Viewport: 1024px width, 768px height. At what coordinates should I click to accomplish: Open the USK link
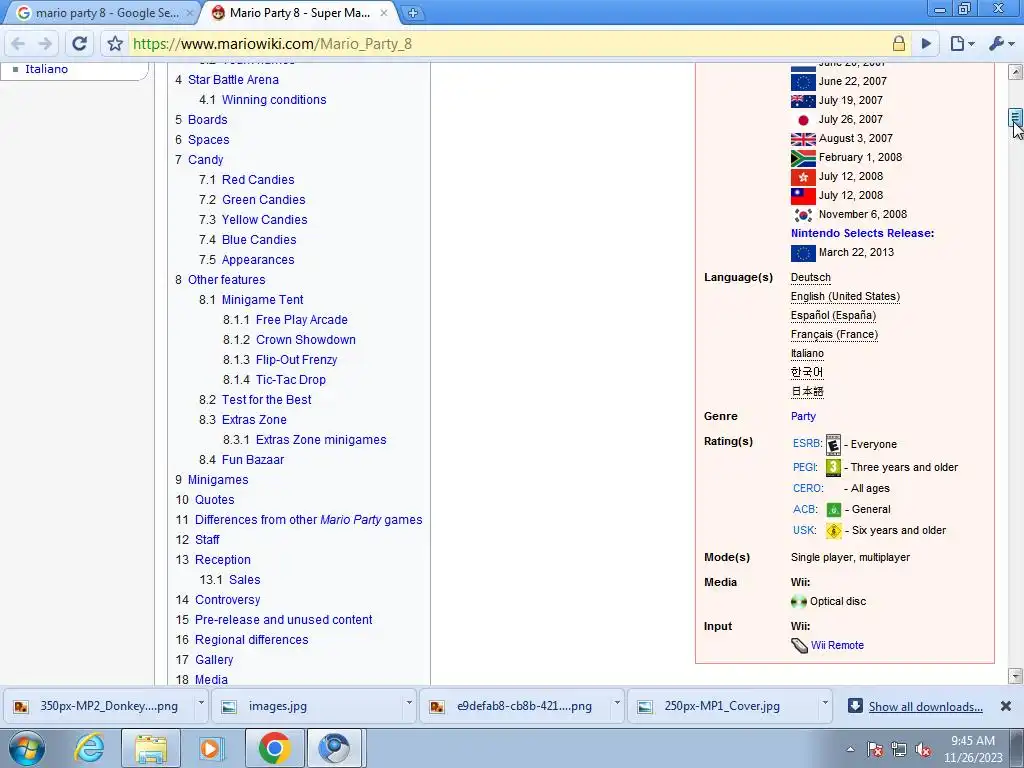tap(805, 530)
